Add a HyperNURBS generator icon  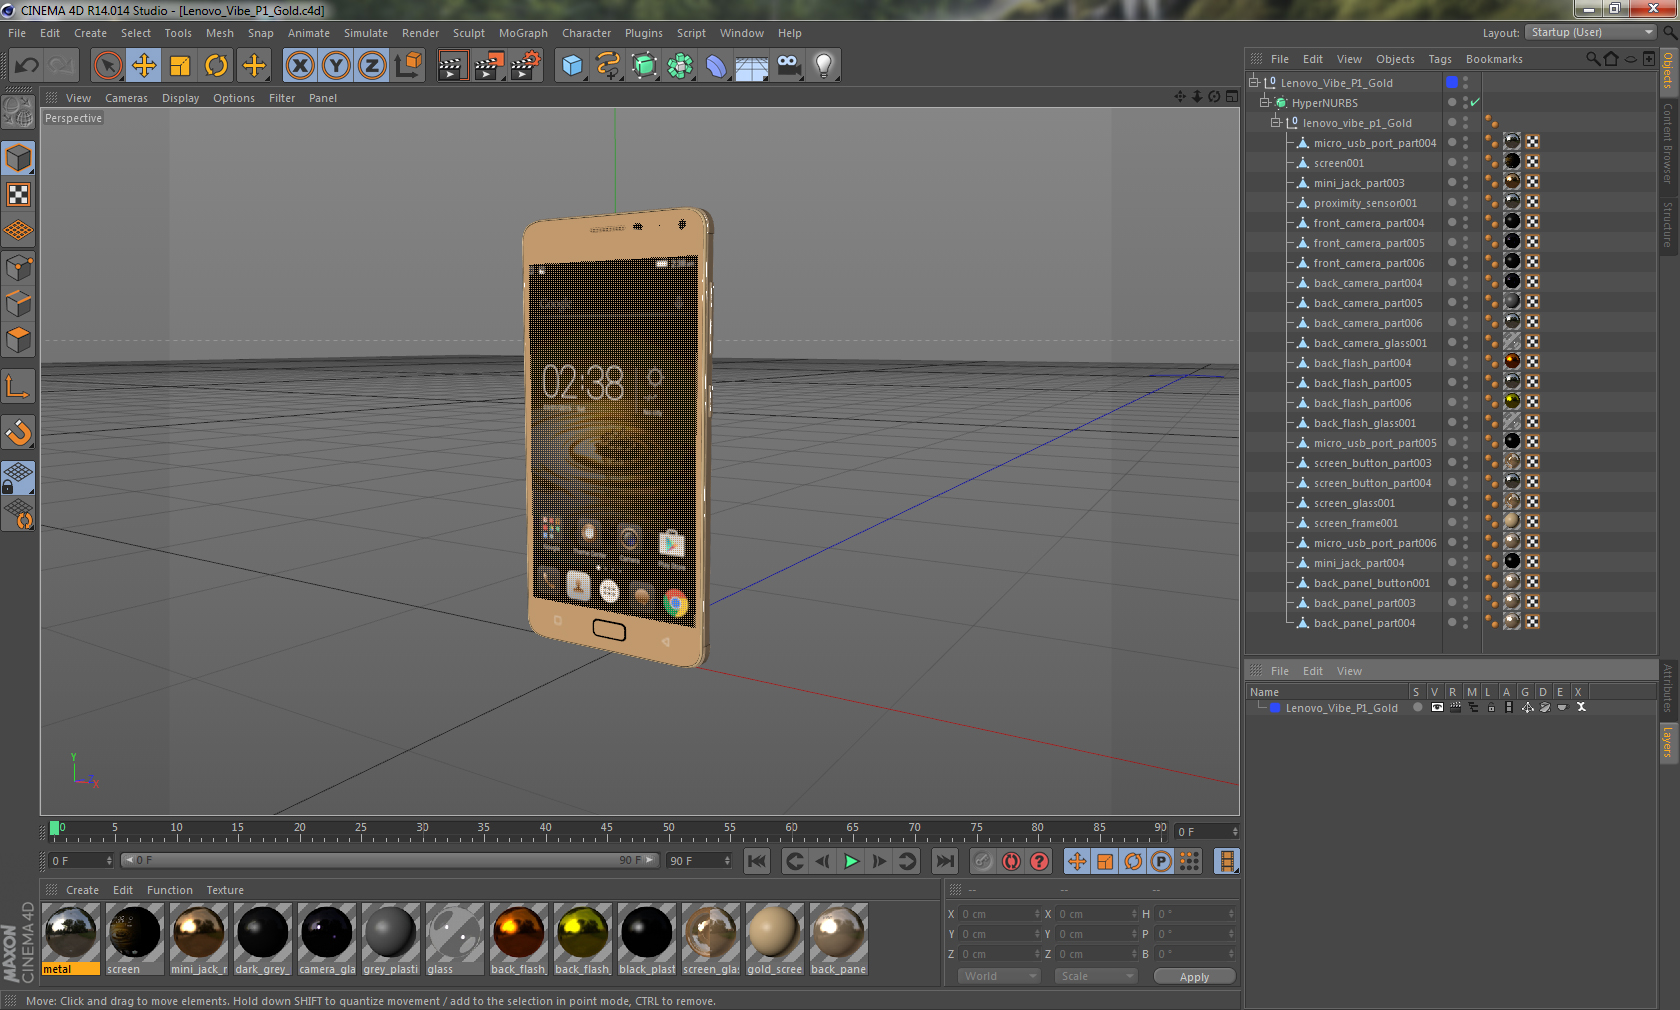[644, 66]
